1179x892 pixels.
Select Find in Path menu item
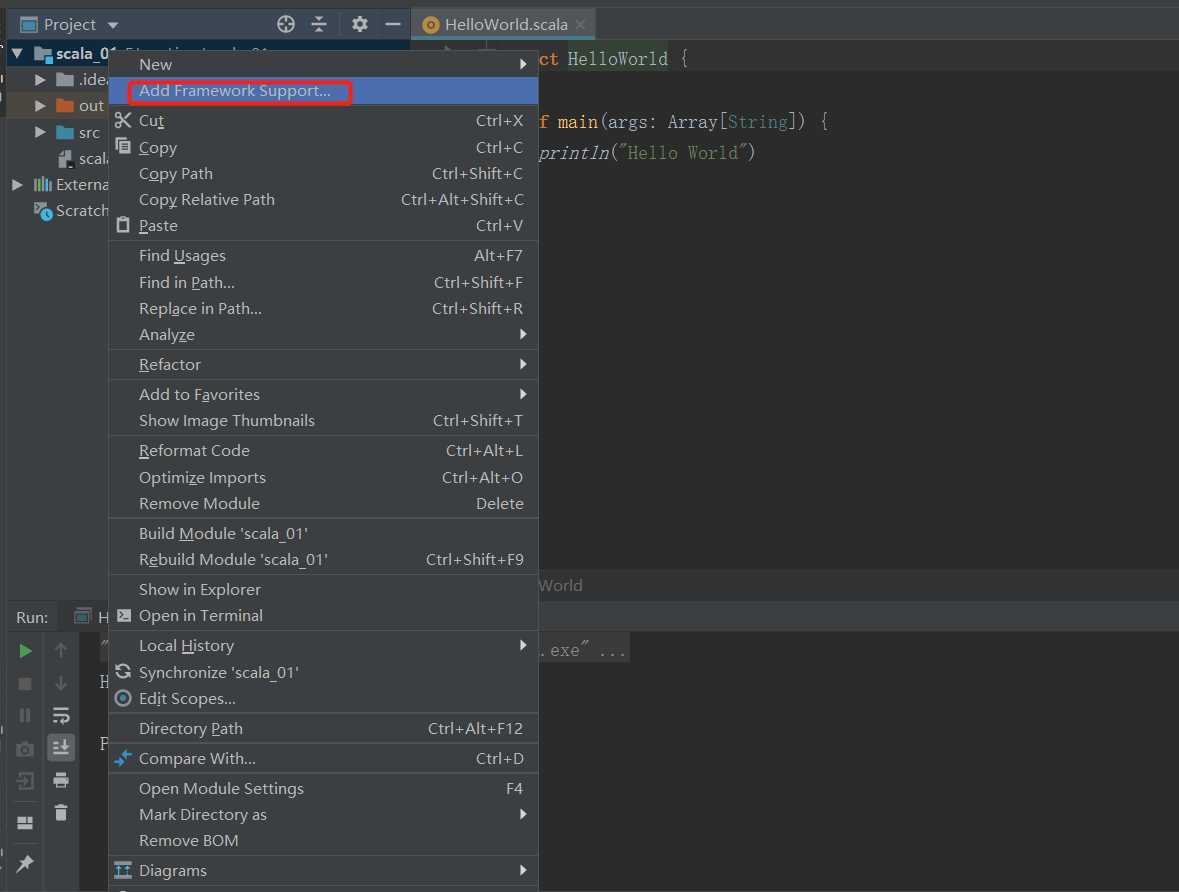click(323, 283)
